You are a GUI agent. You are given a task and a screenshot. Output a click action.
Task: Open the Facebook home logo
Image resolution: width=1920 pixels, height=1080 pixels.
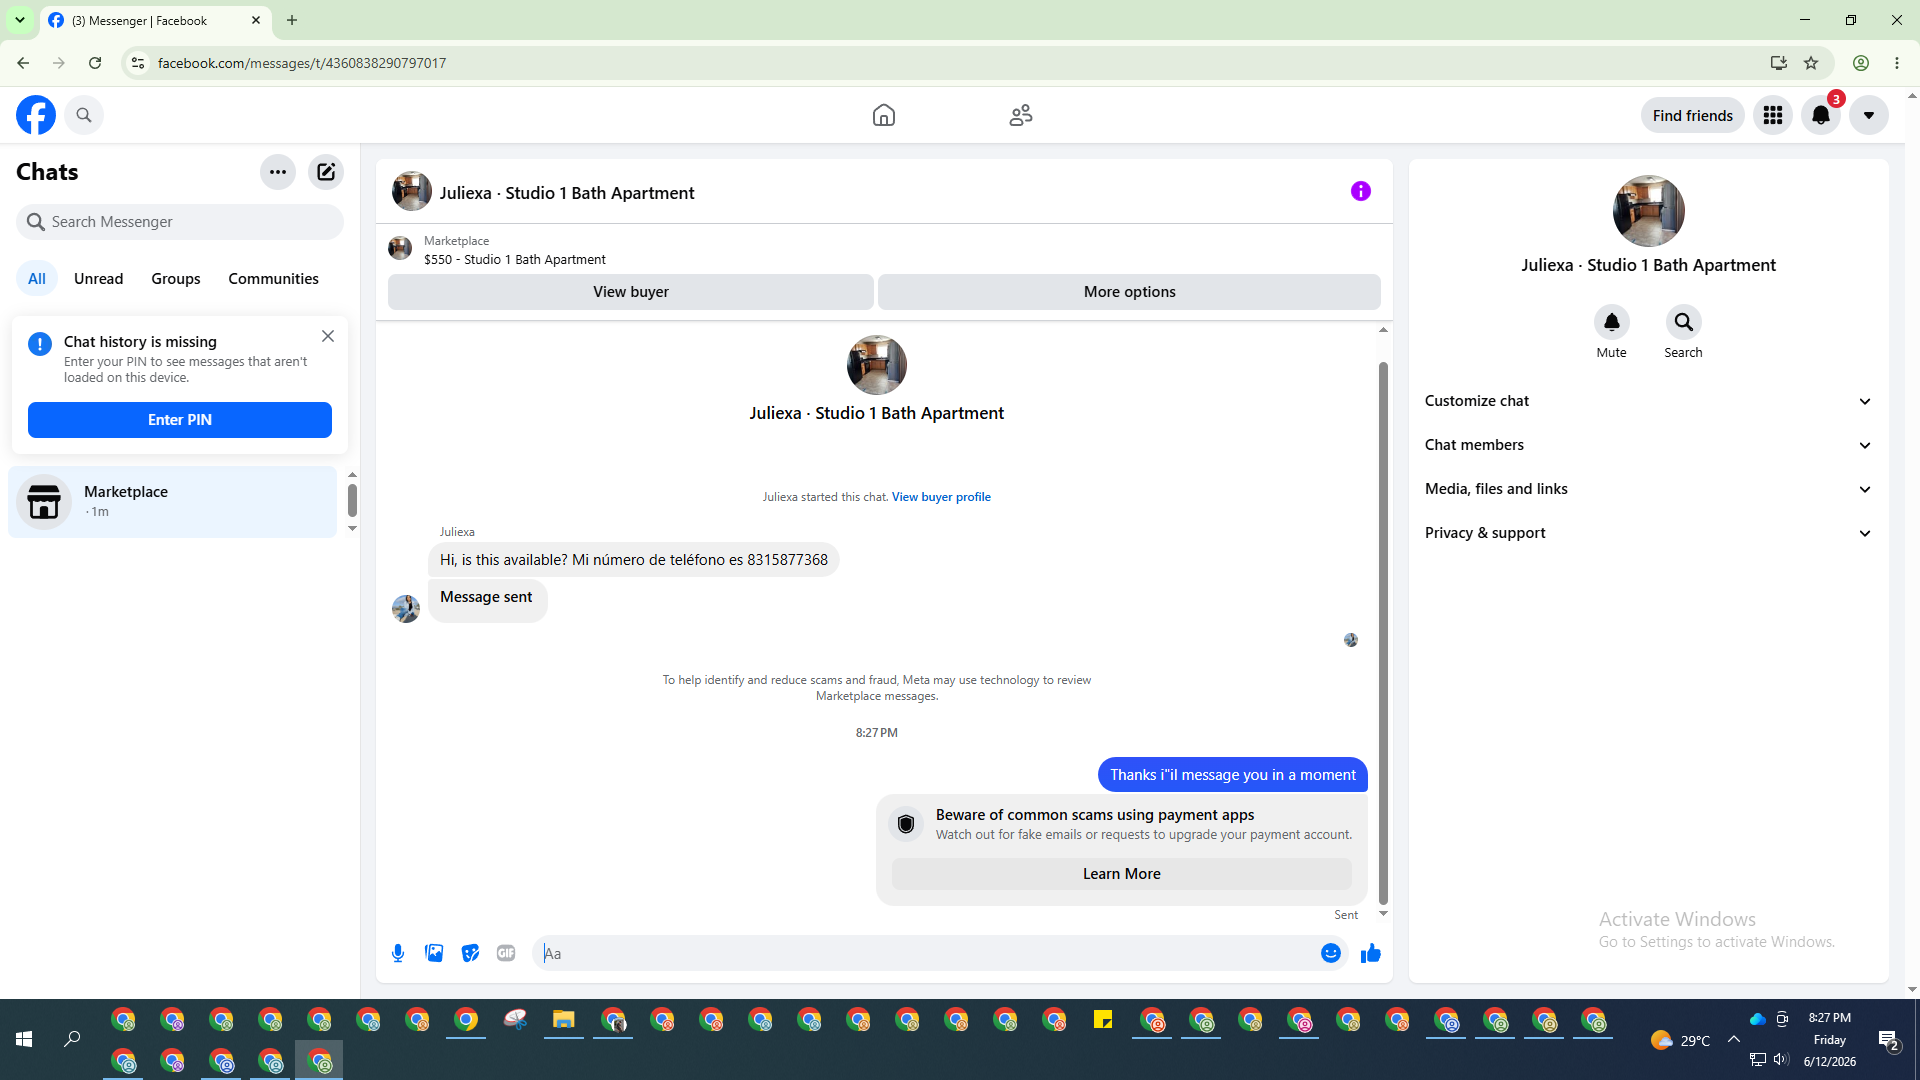[x=36, y=115]
